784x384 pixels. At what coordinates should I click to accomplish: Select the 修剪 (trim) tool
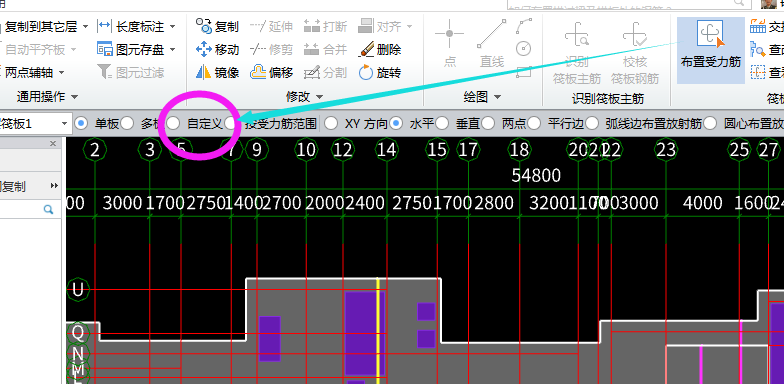tap(271, 50)
